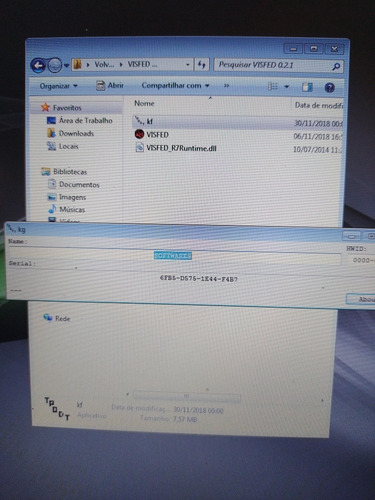This screenshot has height=500, width=375.
Task: Open the Help question mark icon
Action: click(329, 88)
